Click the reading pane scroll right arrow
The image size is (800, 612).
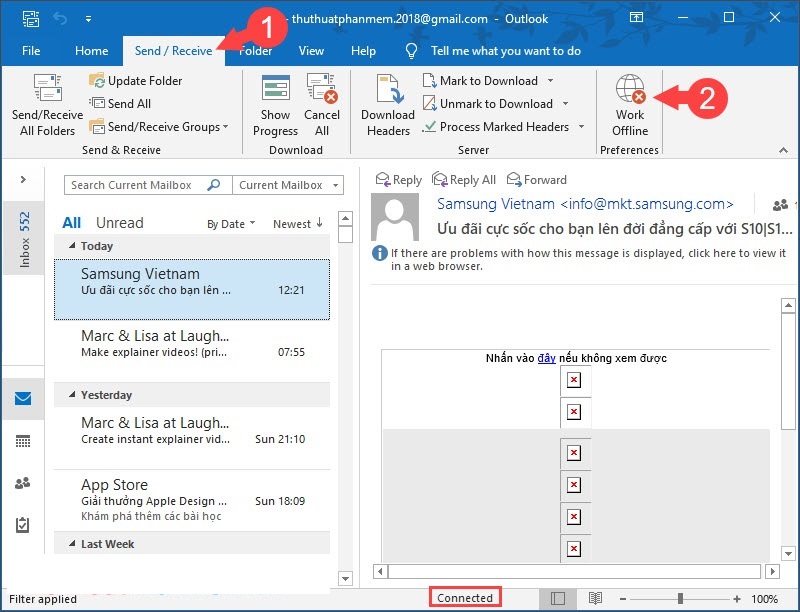pos(773,571)
